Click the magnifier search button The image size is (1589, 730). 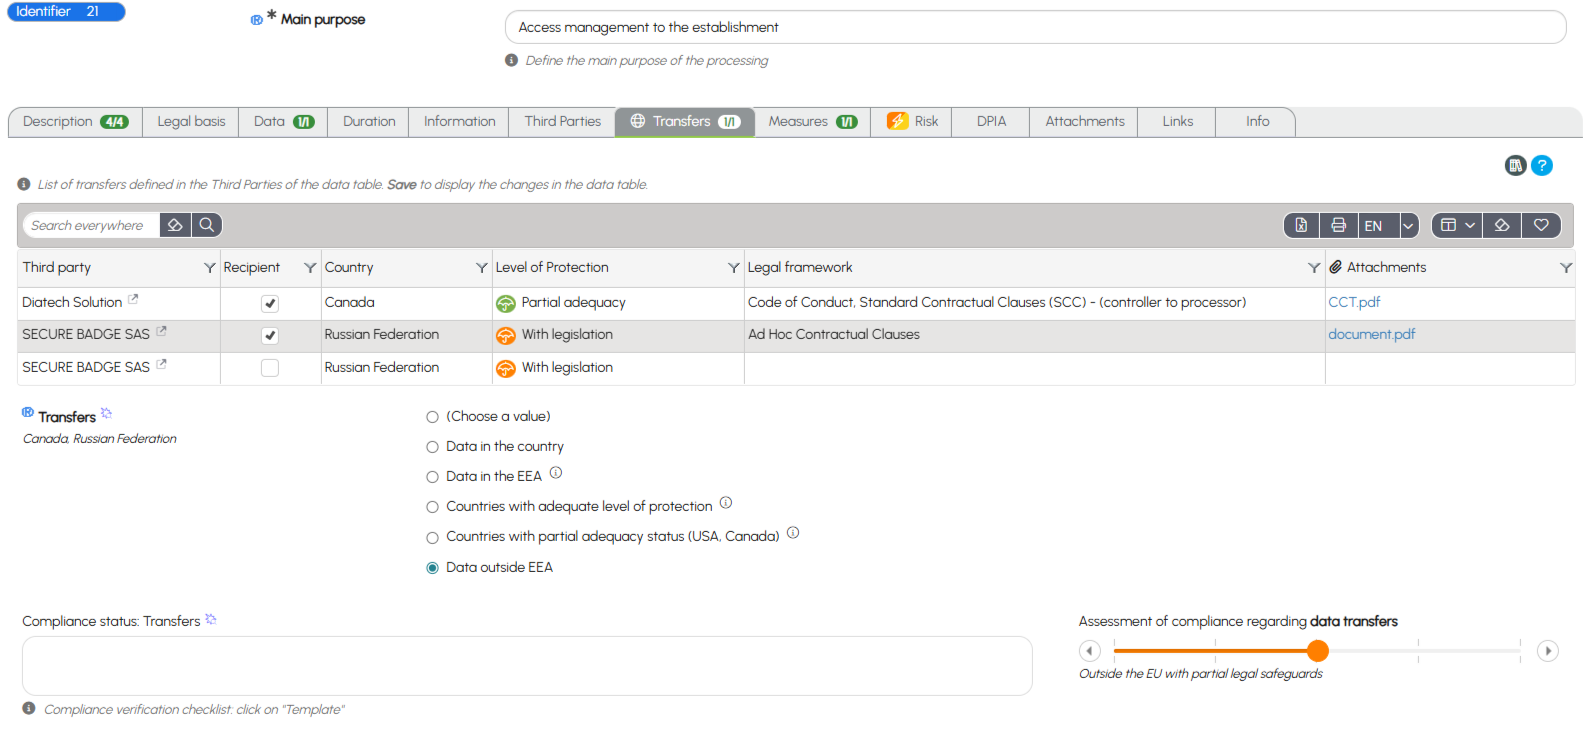[x=206, y=225]
